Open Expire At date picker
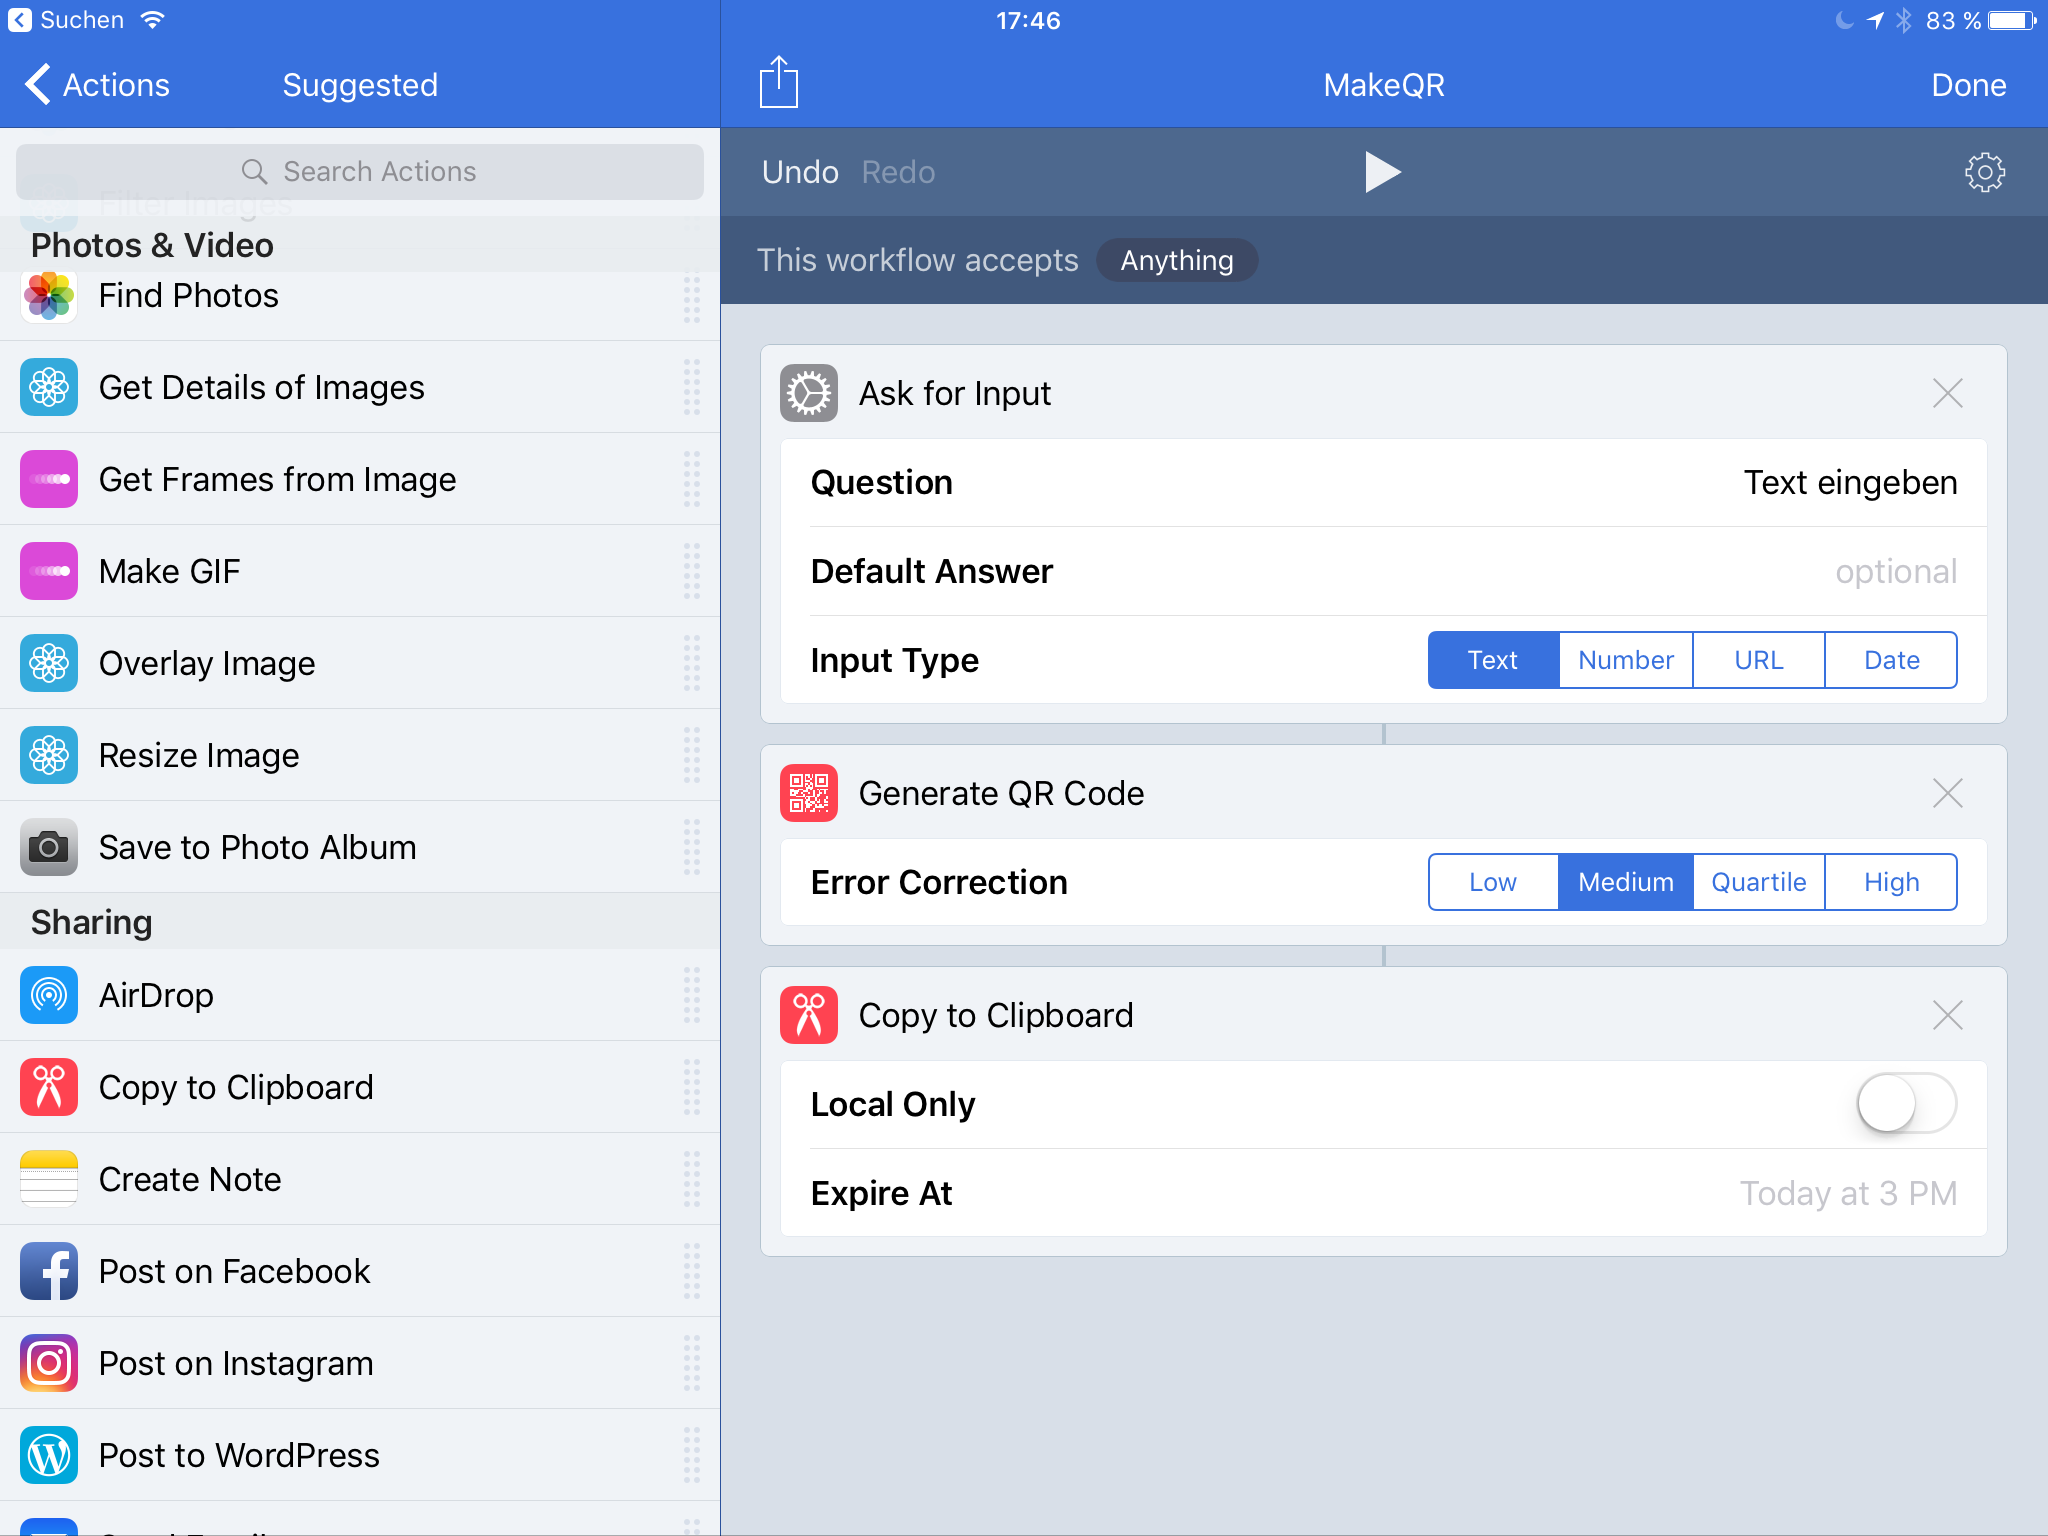 [x=1846, y=1193]
